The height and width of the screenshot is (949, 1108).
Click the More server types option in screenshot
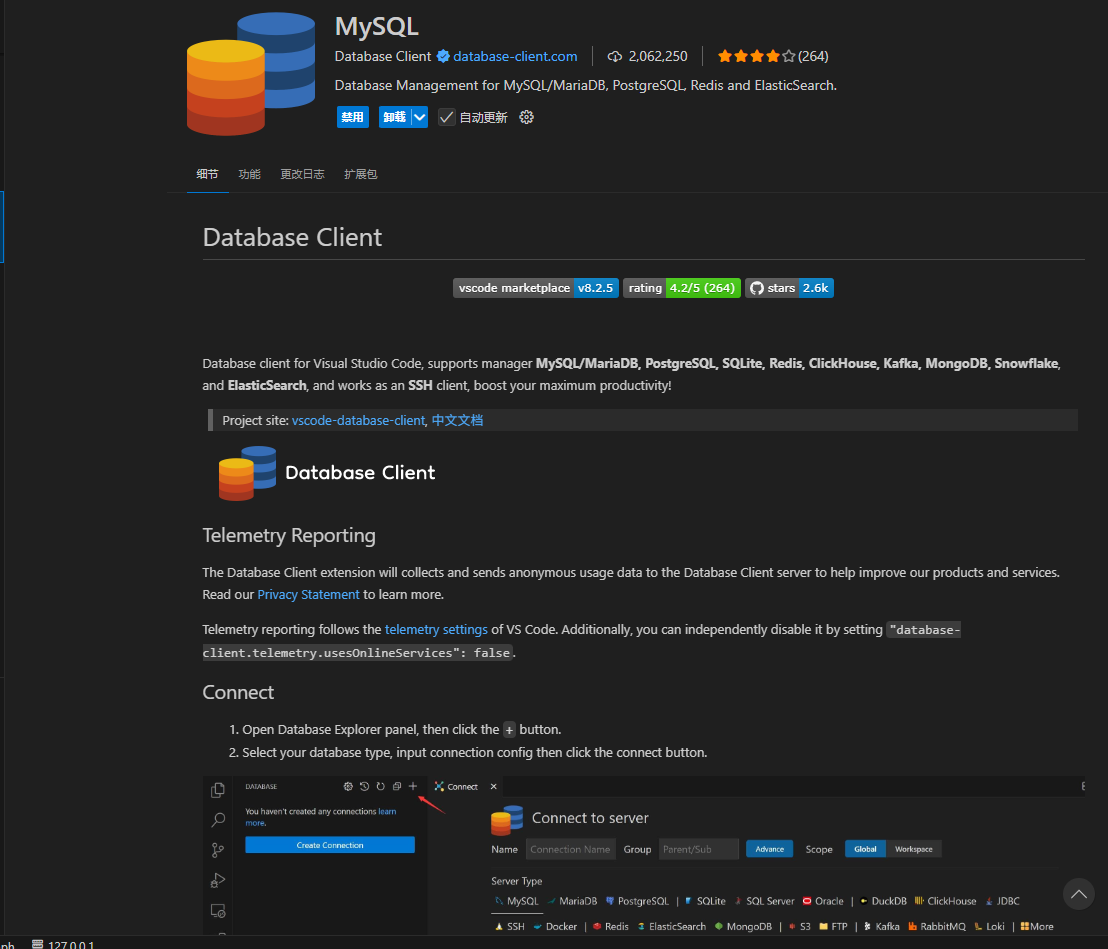pos(1037,927)
